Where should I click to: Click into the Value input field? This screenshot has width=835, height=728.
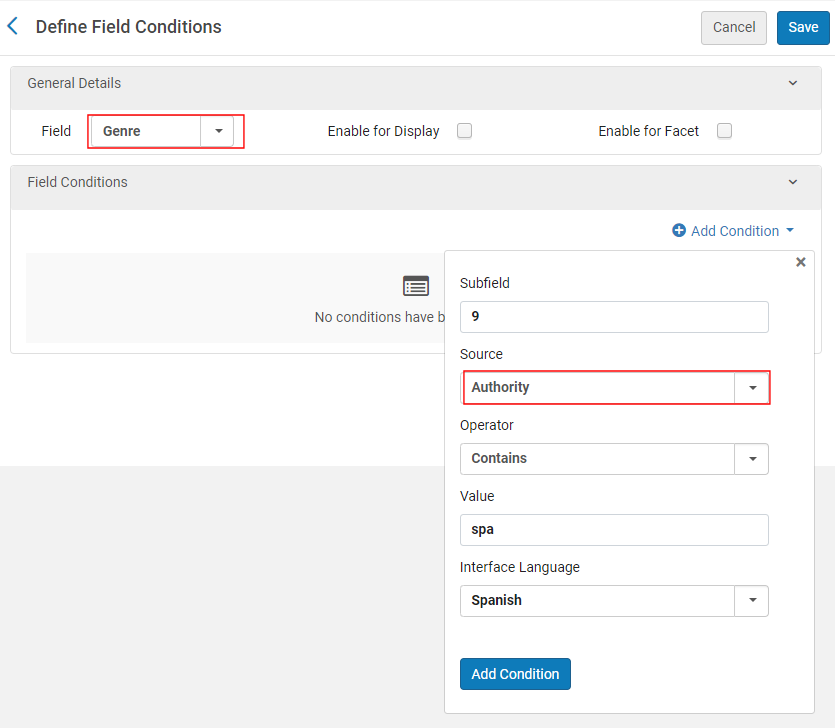614,530
